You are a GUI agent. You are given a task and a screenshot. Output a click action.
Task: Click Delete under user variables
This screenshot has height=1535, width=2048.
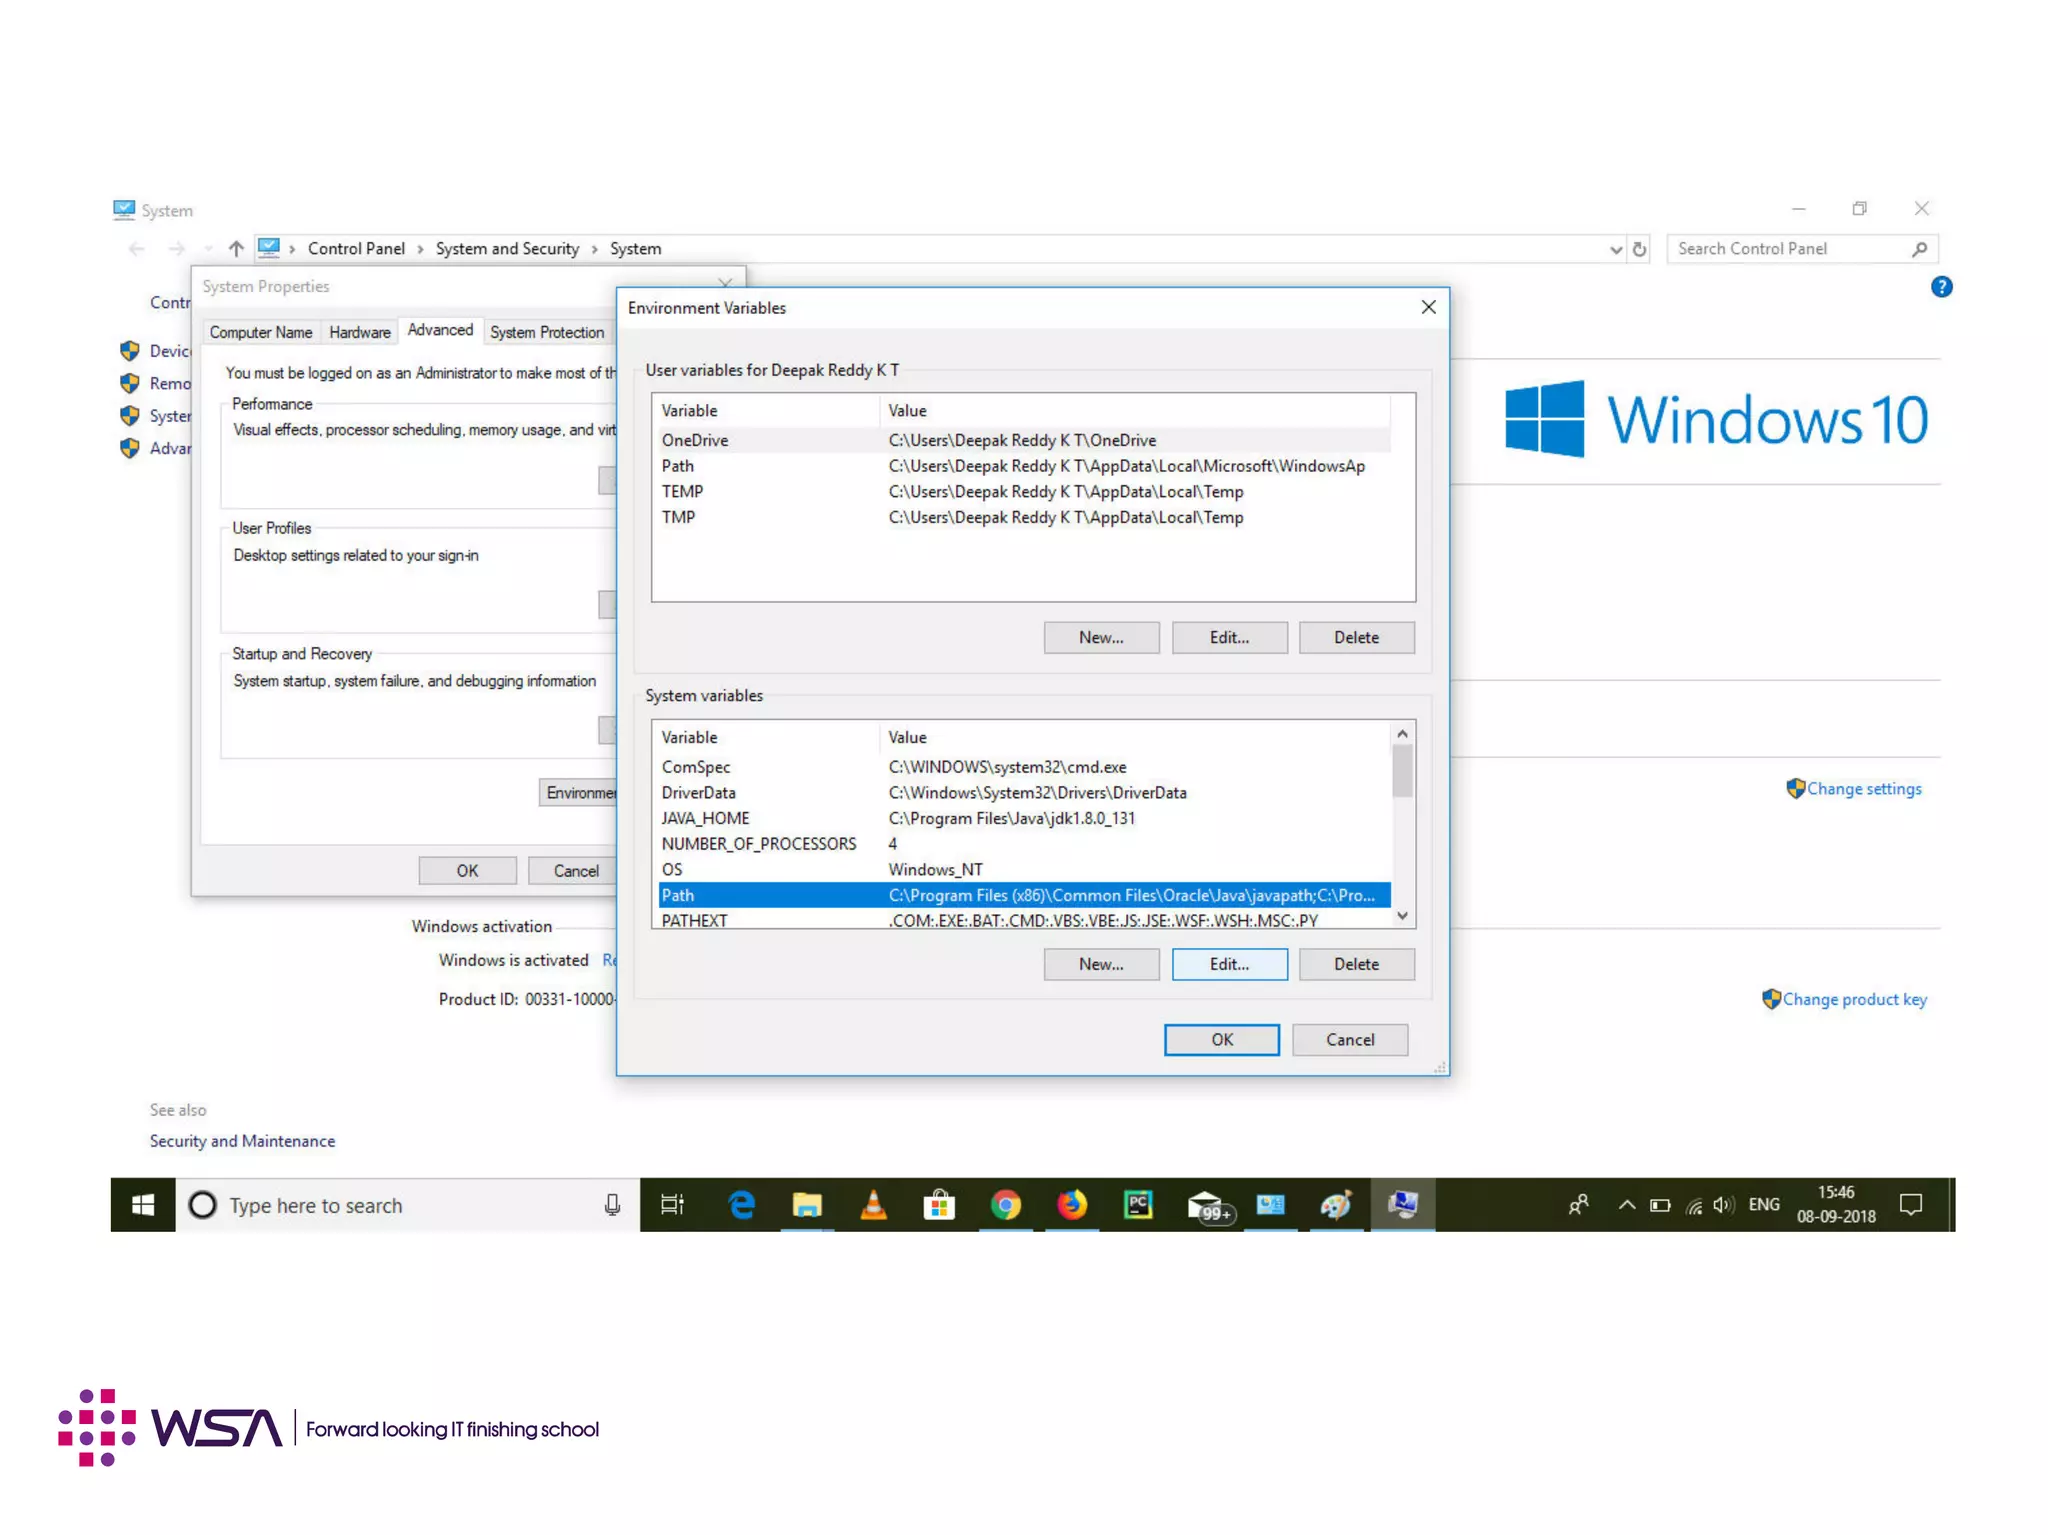pyautogui.click(x=1356, y=637)
